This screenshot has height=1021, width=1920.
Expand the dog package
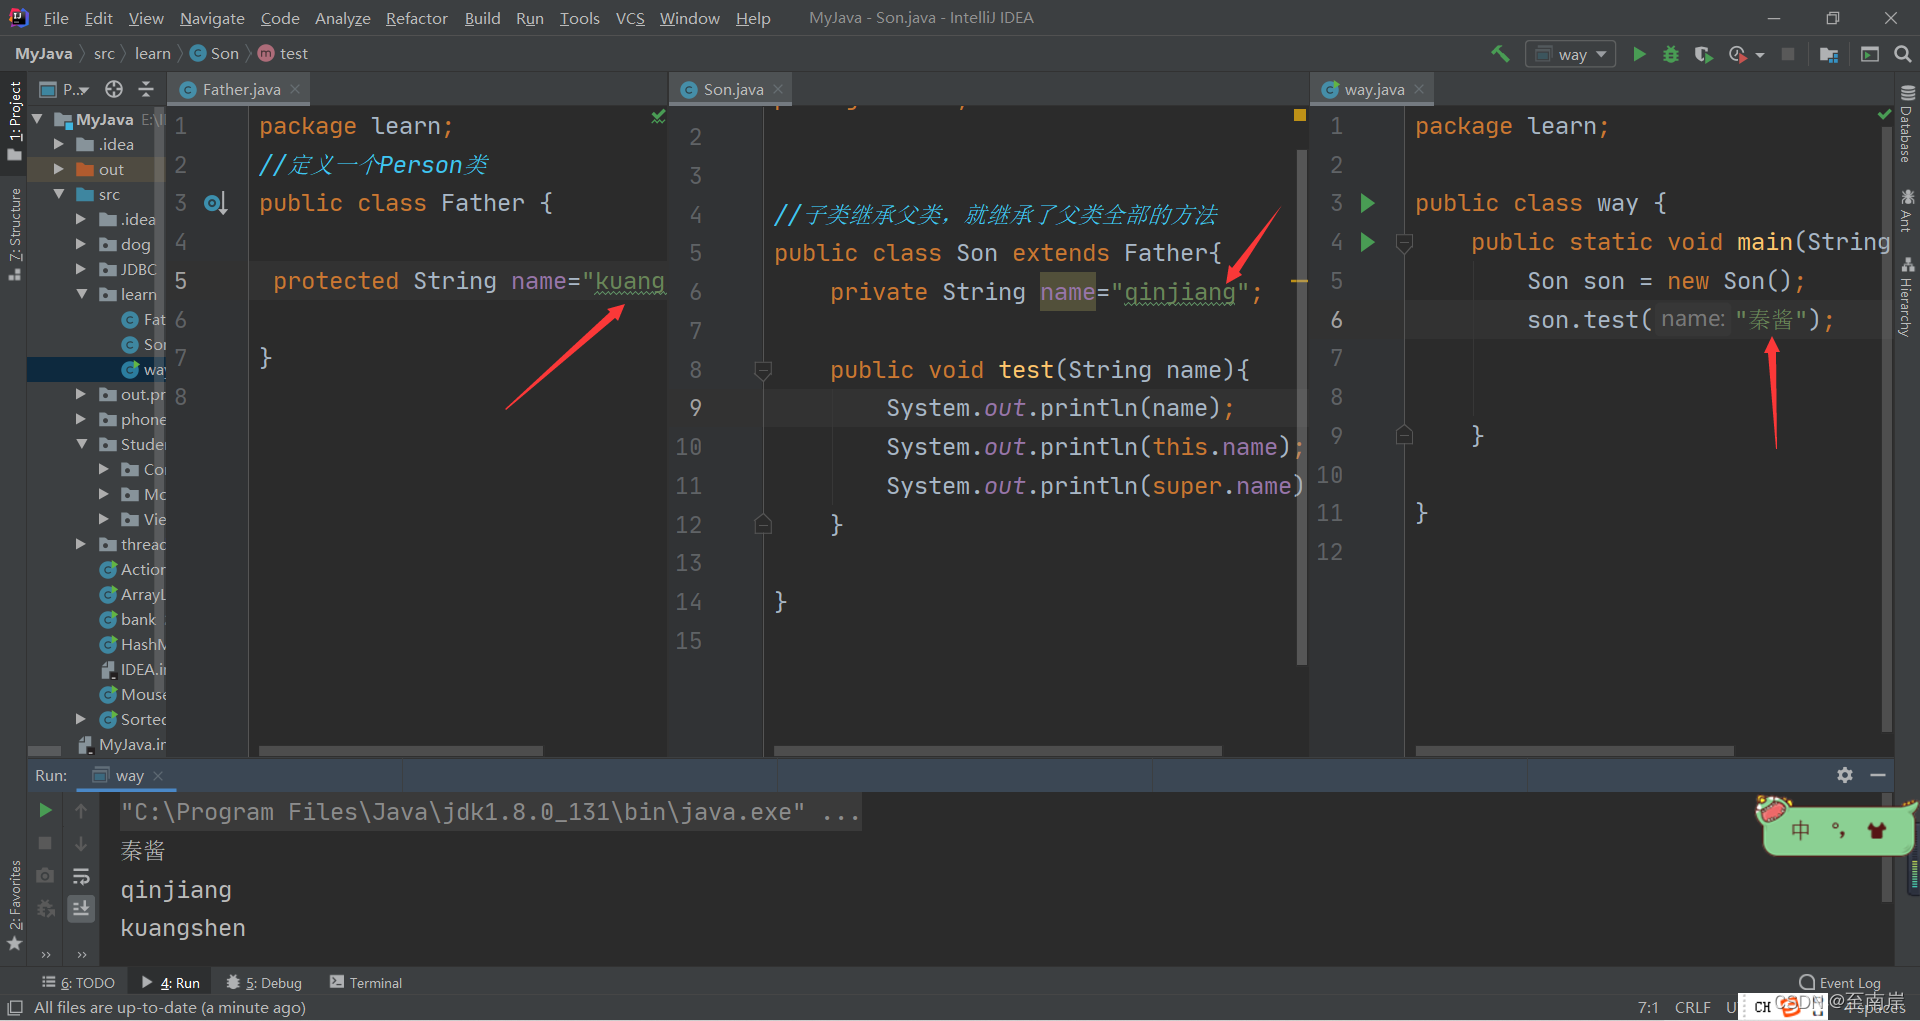click(x=81, y=244)
